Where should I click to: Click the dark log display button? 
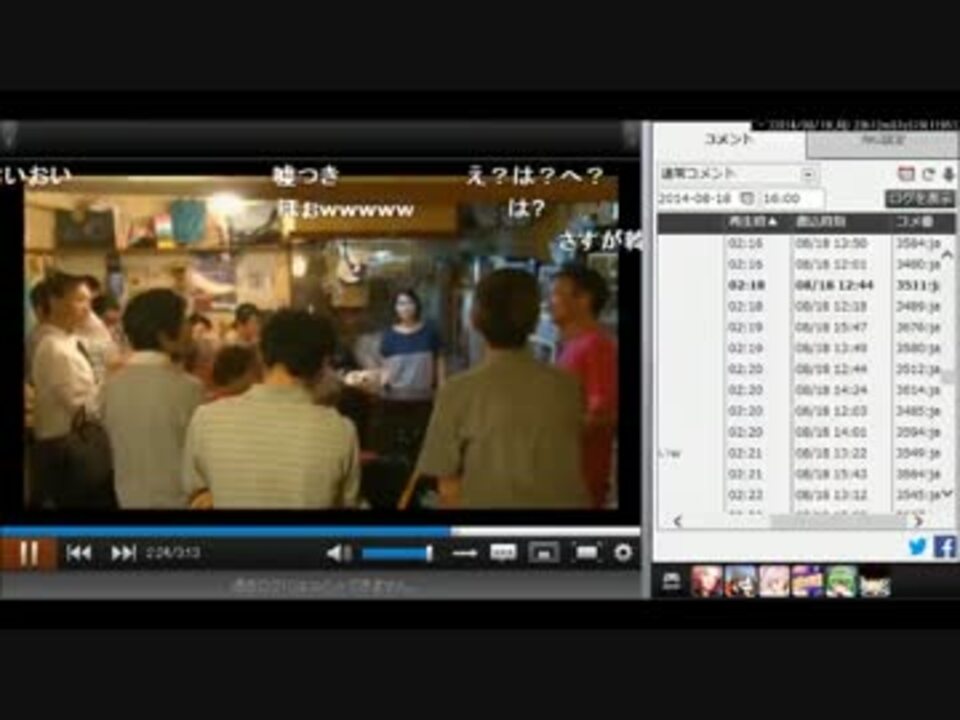(920, 198)
